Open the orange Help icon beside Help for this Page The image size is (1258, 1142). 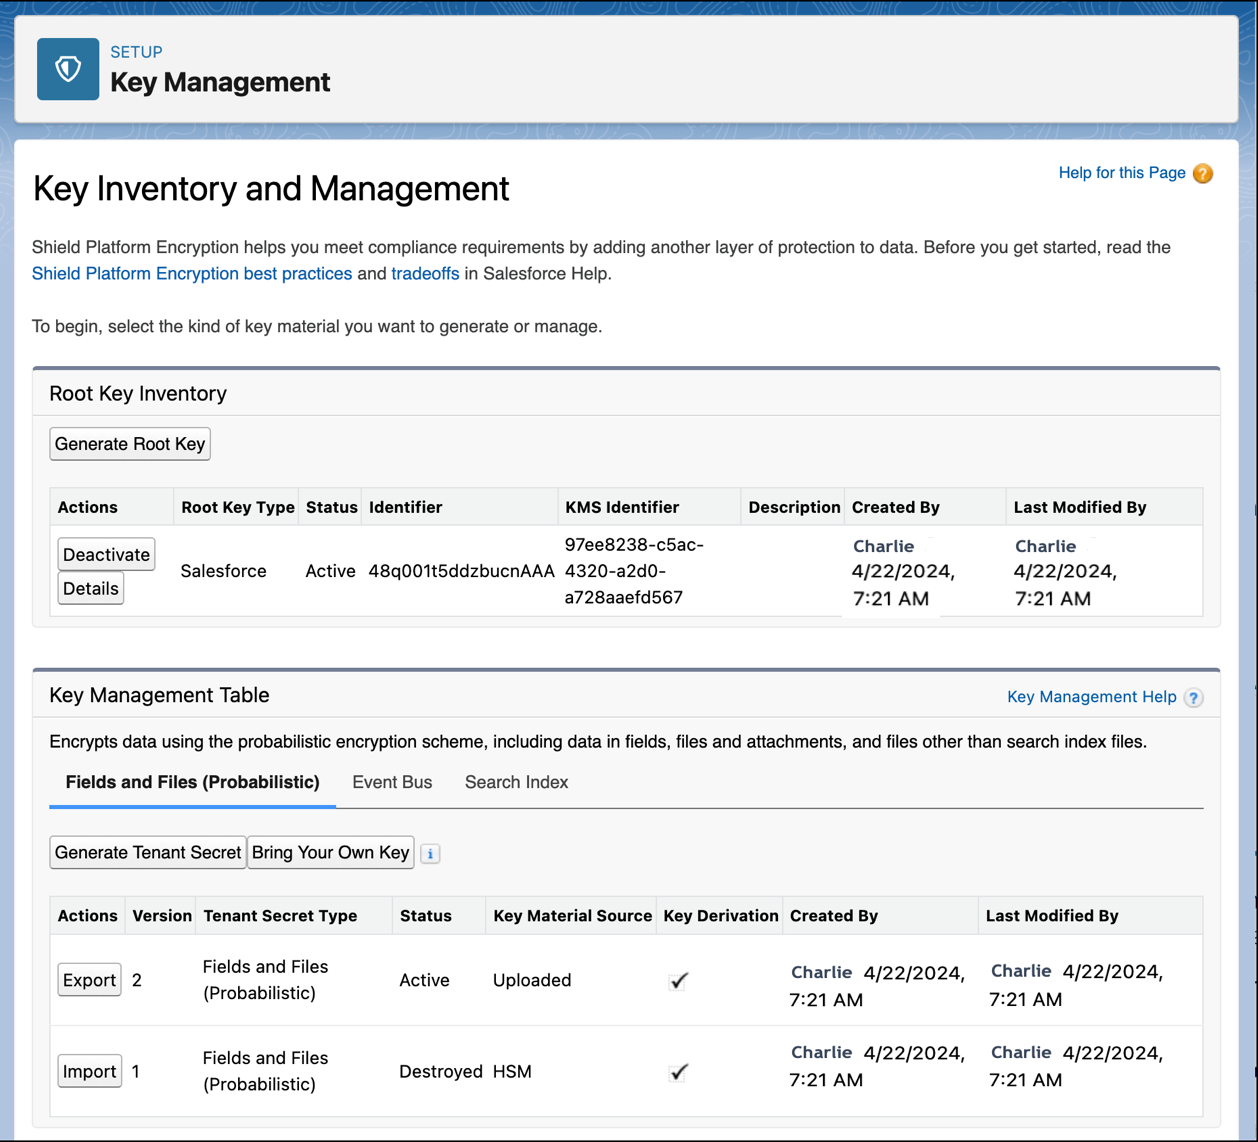pyautogui.click(x=1202, y=172)
